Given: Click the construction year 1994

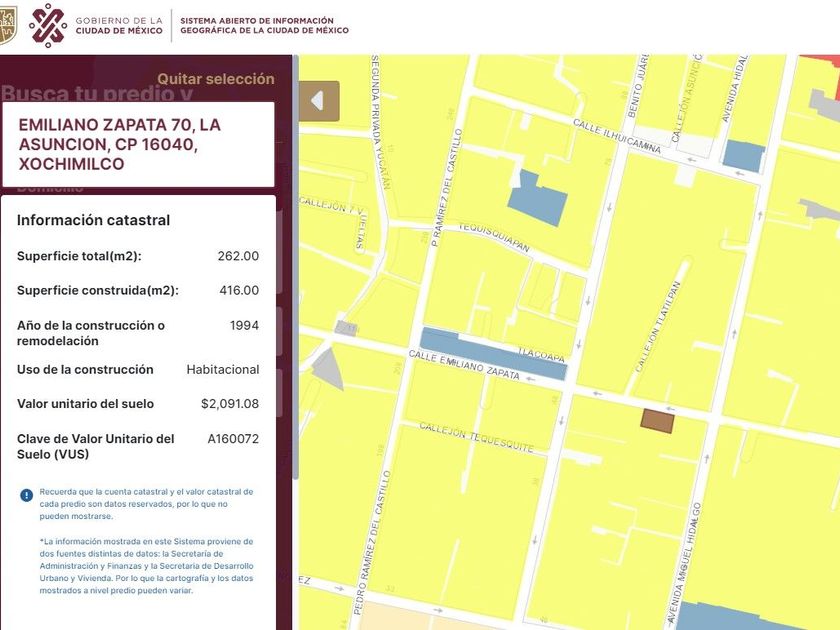Looking at the screenshot, I should pyautogui.click(x=244, y=326).
